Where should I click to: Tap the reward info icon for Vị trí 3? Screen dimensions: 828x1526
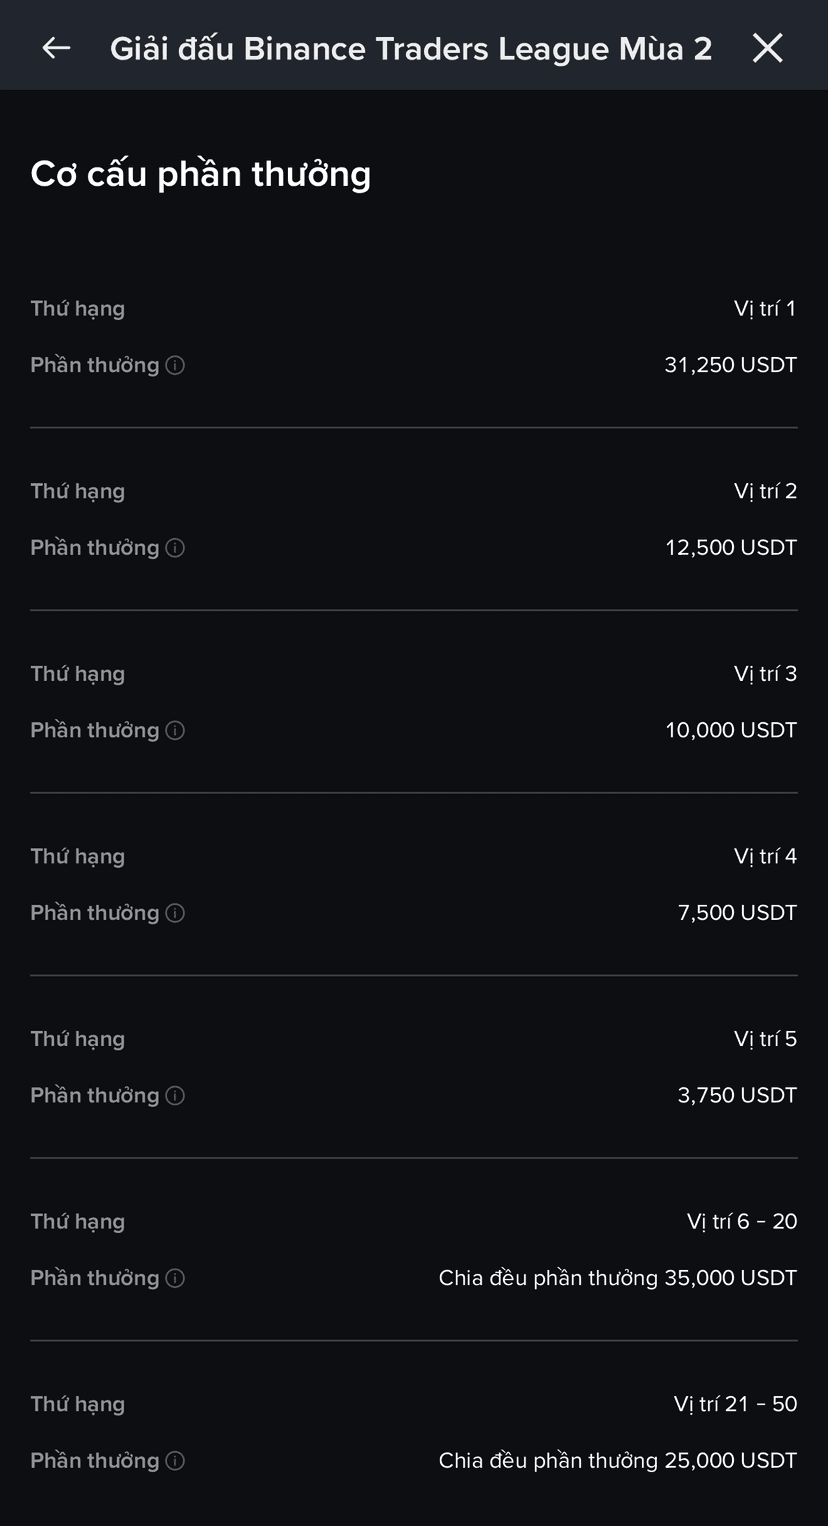pyautogui.click(x=175, y=730)
